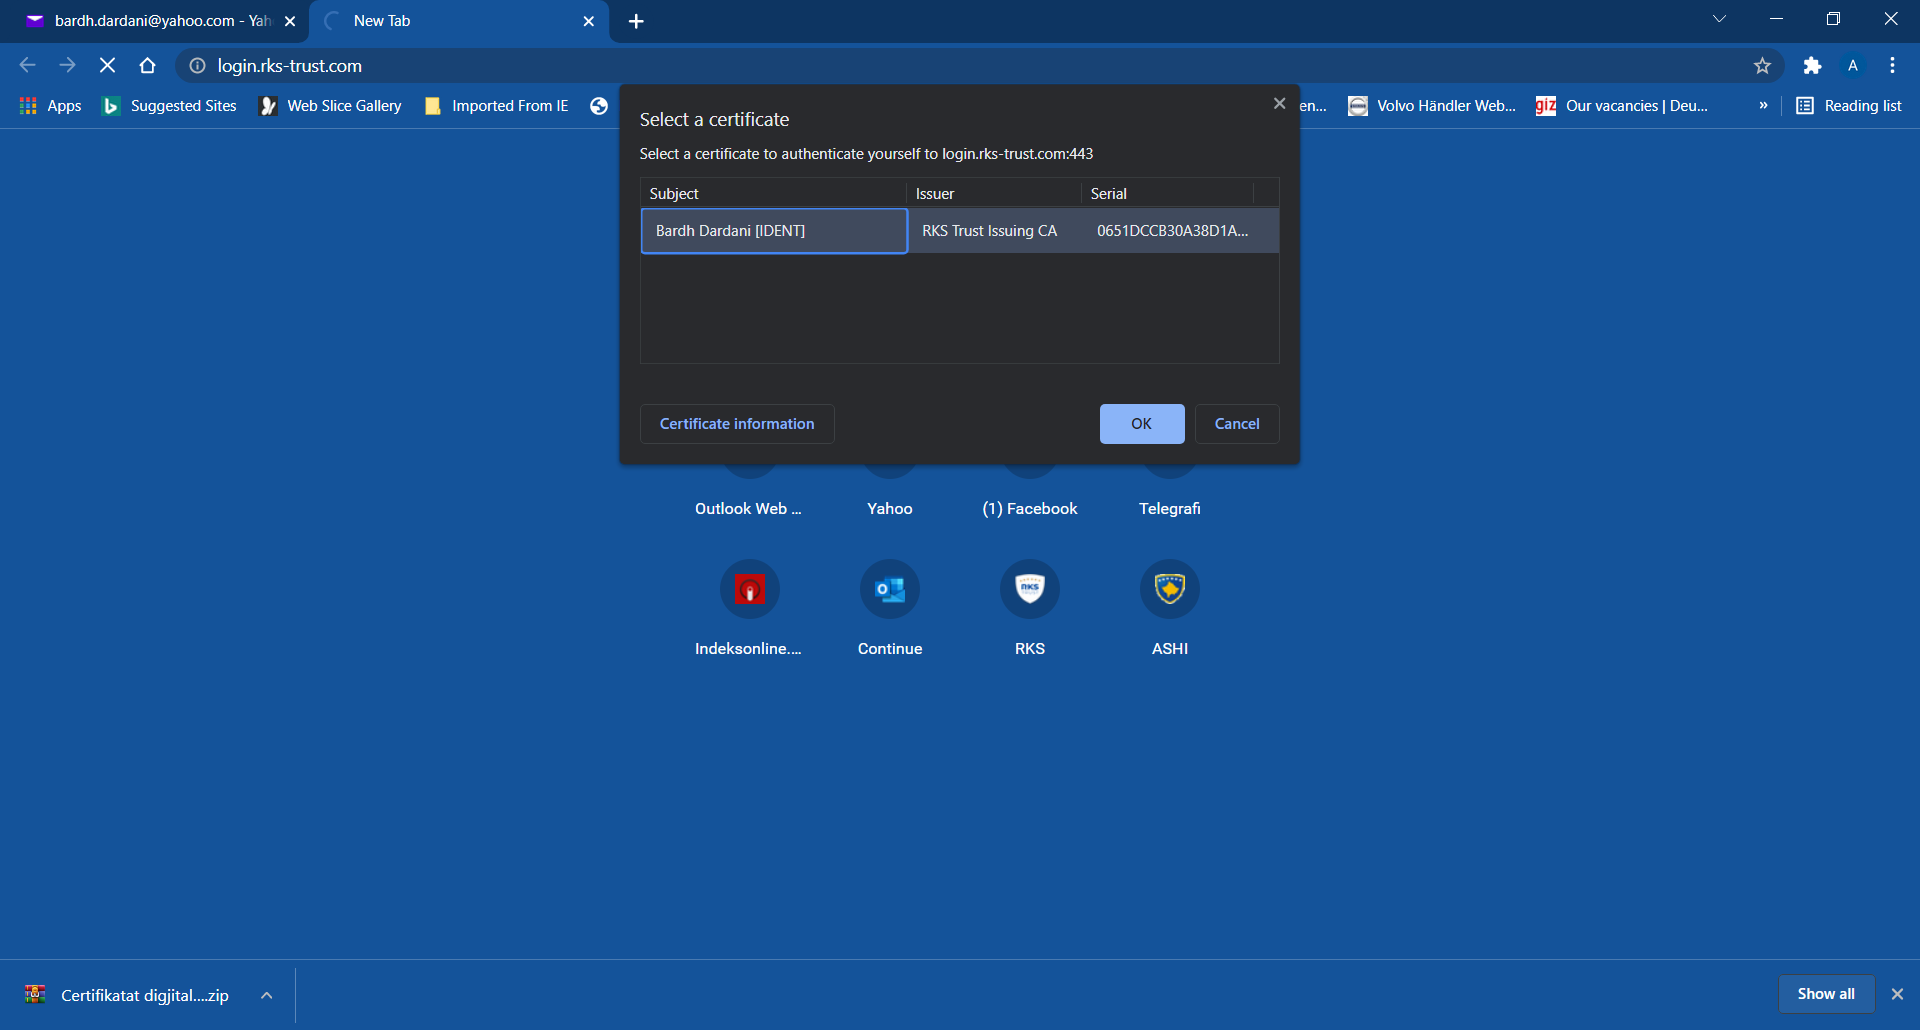Close the certificate dialog
The image size is (1920, 1030).
[1279, 104]
